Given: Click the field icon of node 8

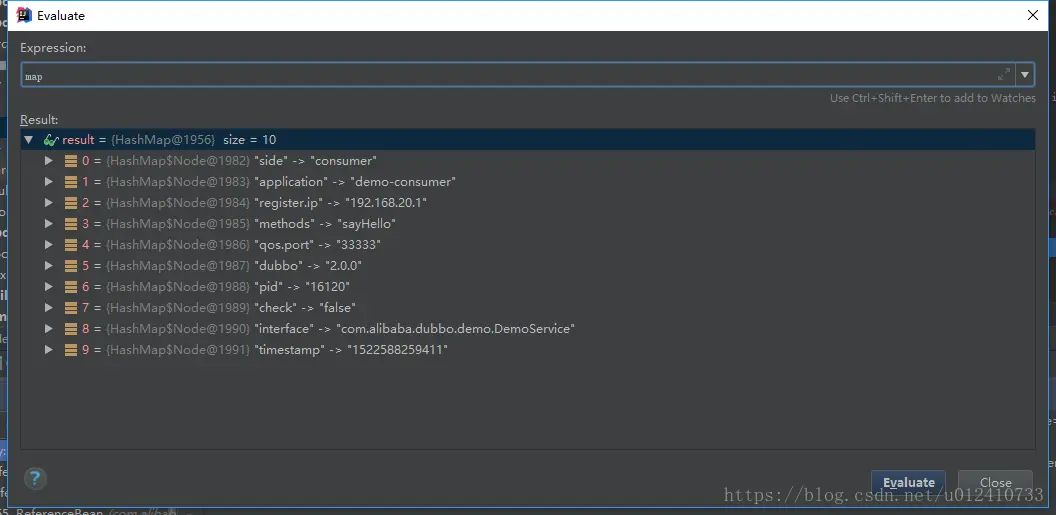Looking at the screenshot, I should 71,329.
